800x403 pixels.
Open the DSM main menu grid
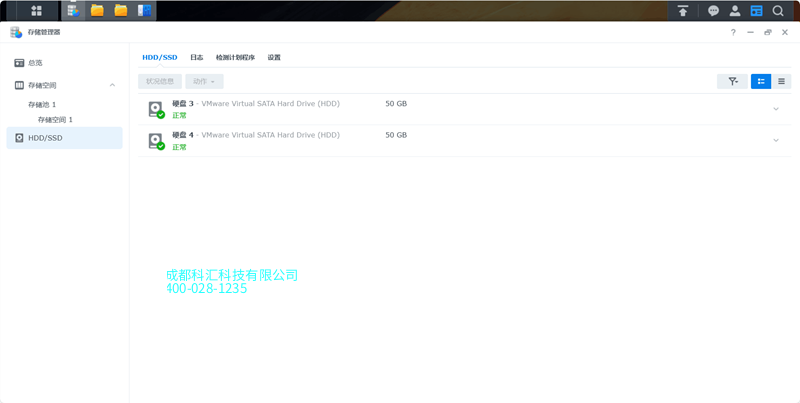pos(36,11)
